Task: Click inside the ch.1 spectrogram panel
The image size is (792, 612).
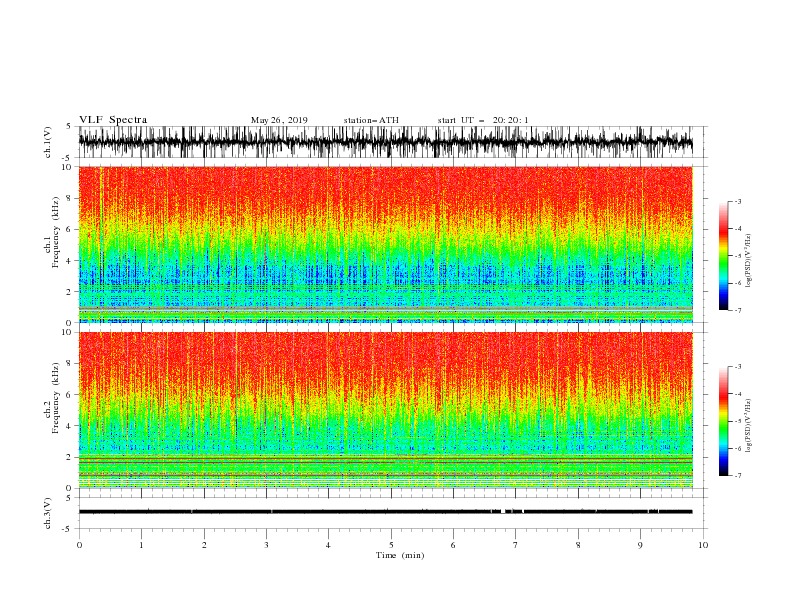Action: 385,244
